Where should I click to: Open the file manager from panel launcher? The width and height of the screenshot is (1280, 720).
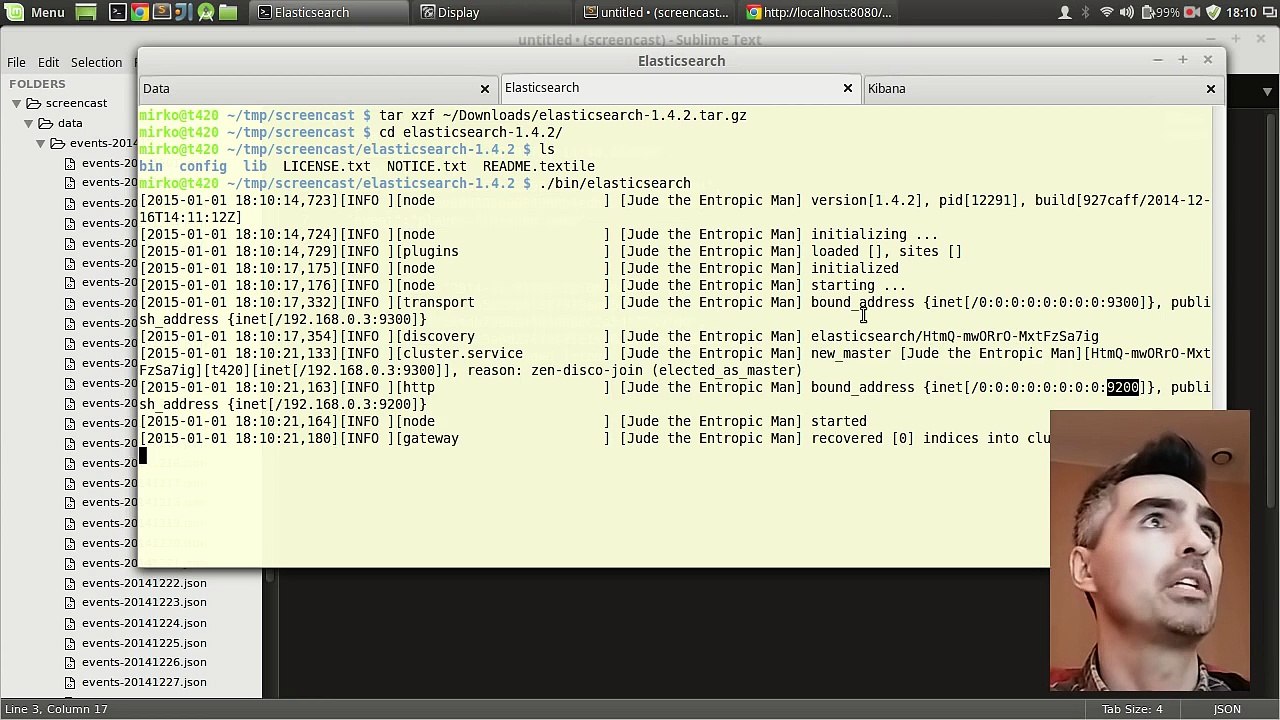pyautogui.click(x=228, y=12)
